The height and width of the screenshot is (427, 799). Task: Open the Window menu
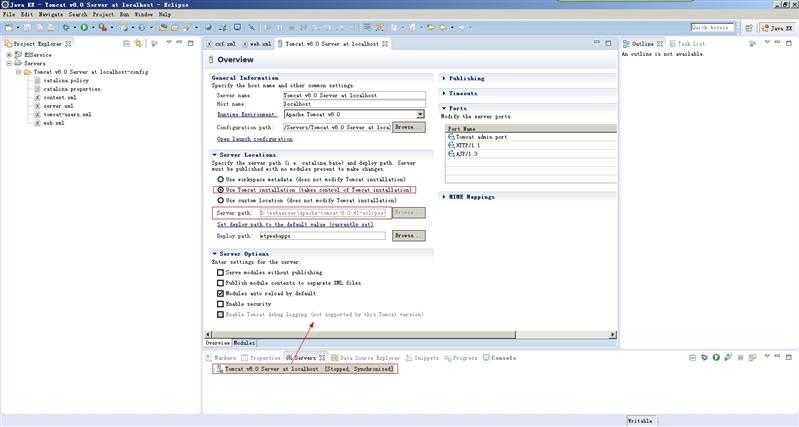tap(143, 14)
